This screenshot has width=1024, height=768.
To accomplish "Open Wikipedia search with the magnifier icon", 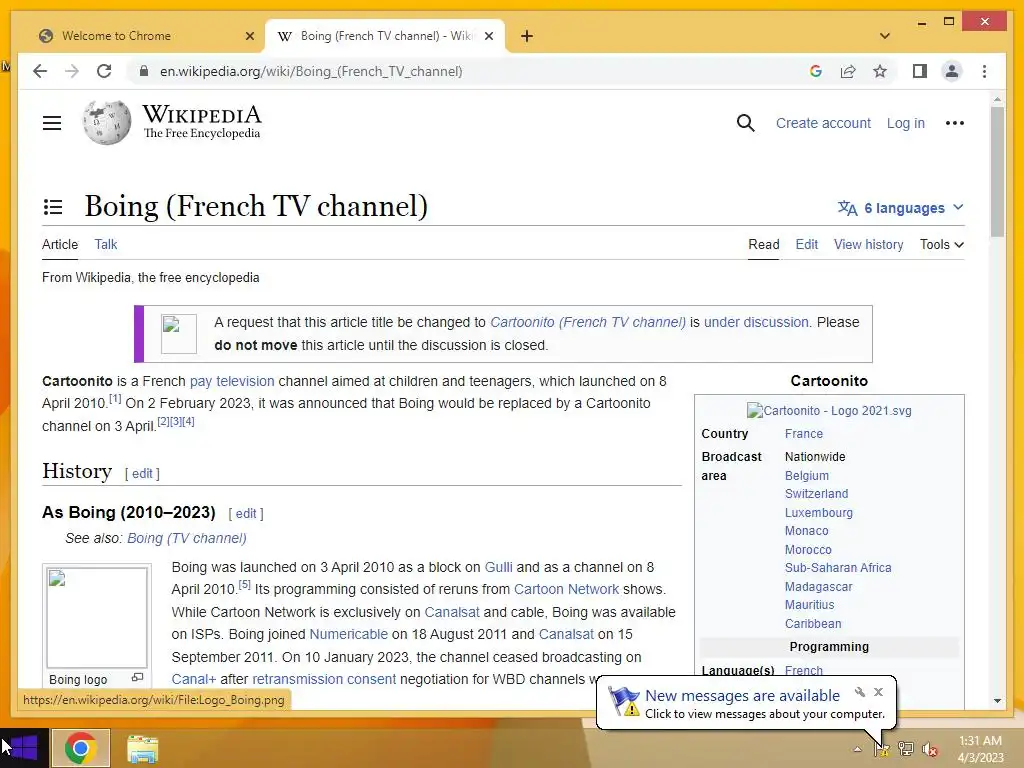I will click(745, 123).
